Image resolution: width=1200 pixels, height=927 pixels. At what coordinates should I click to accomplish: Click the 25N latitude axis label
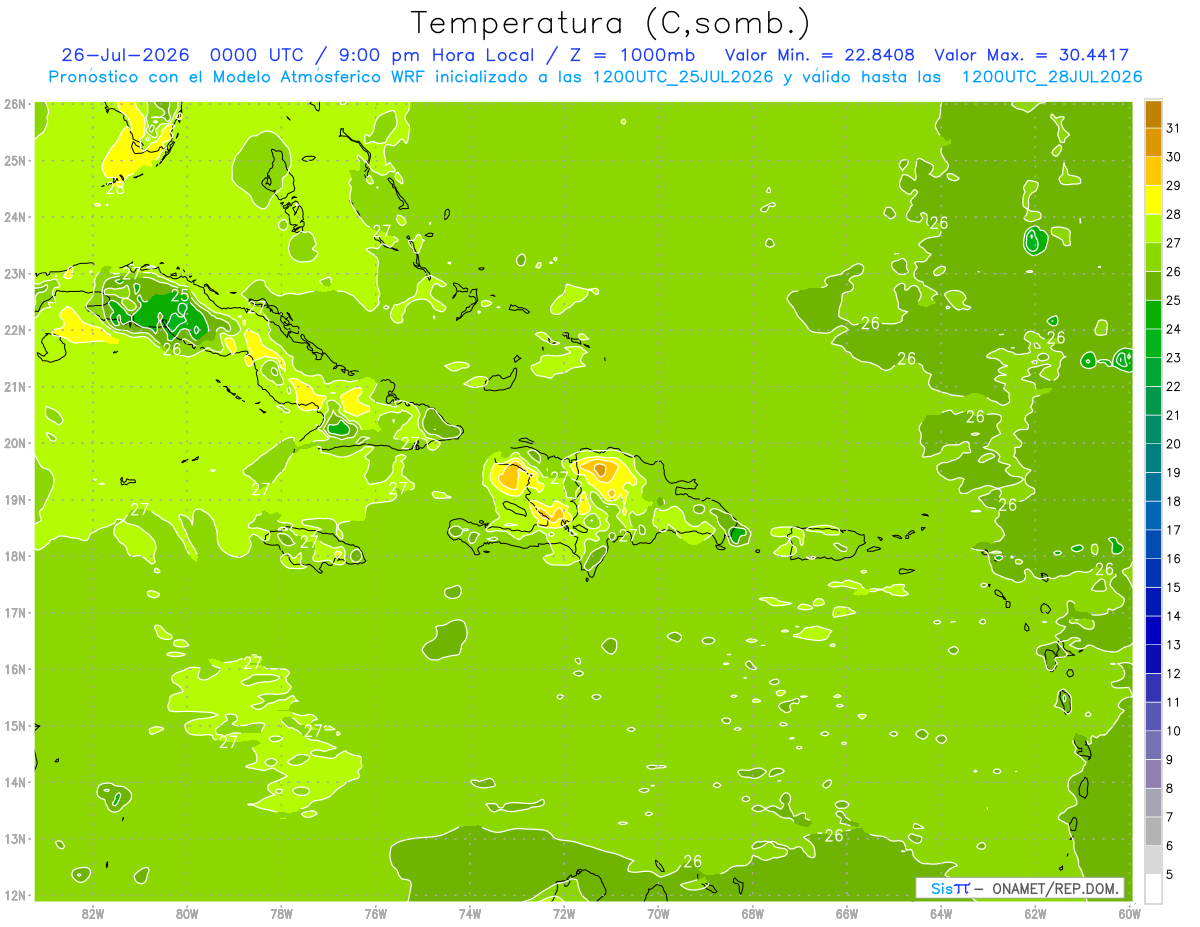pos(15,160)
